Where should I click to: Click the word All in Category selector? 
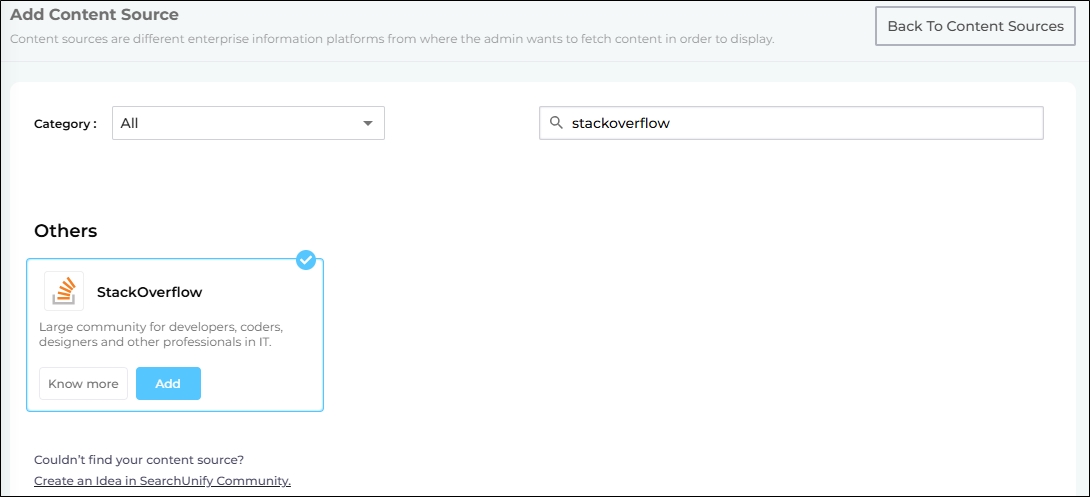point(130,123)
